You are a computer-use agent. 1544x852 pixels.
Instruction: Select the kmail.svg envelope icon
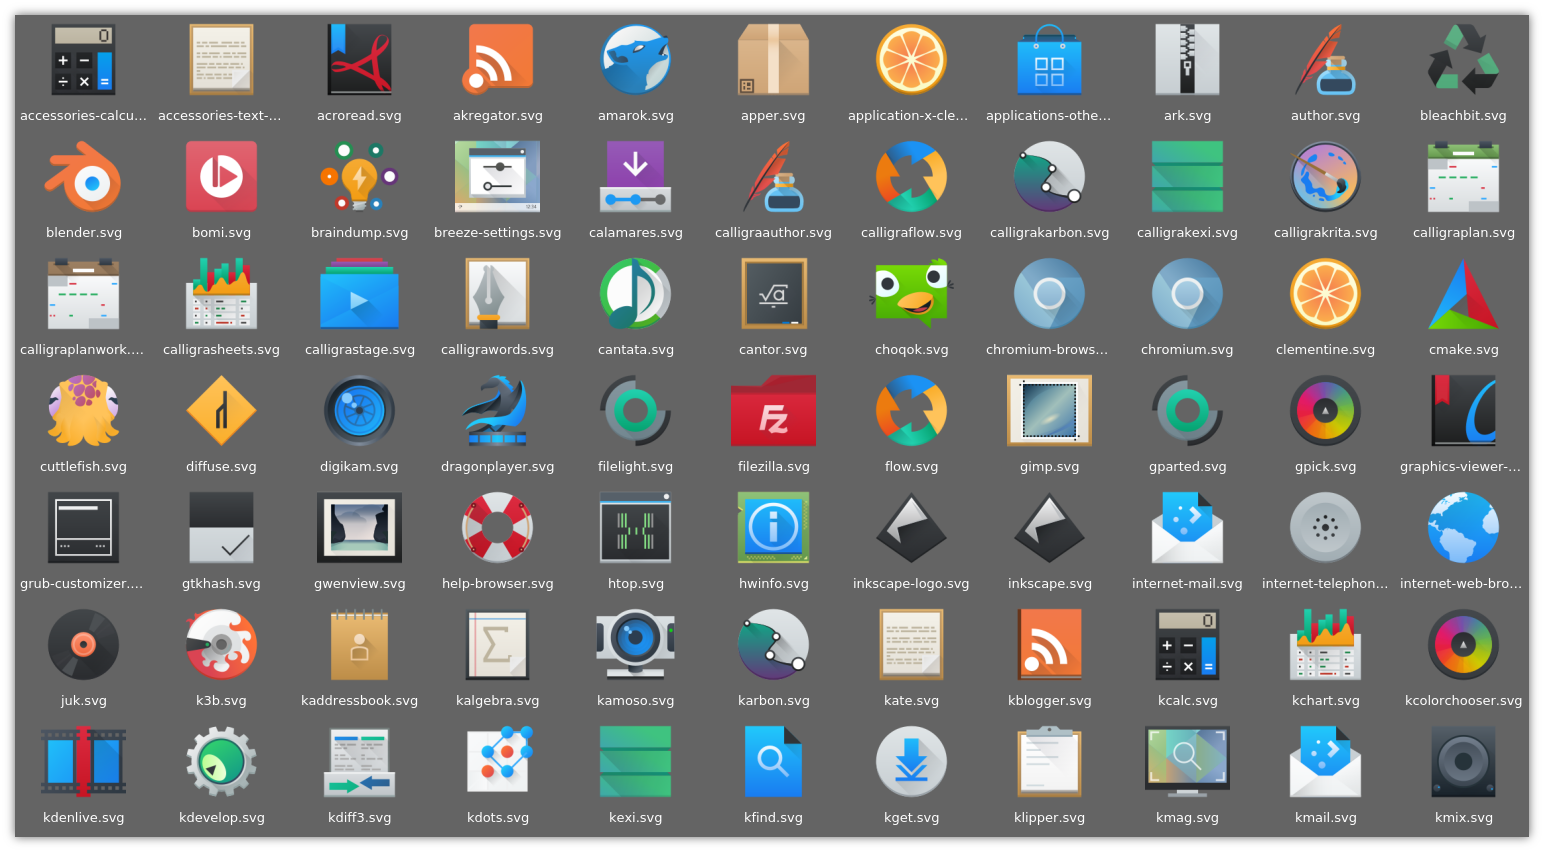1325,762
